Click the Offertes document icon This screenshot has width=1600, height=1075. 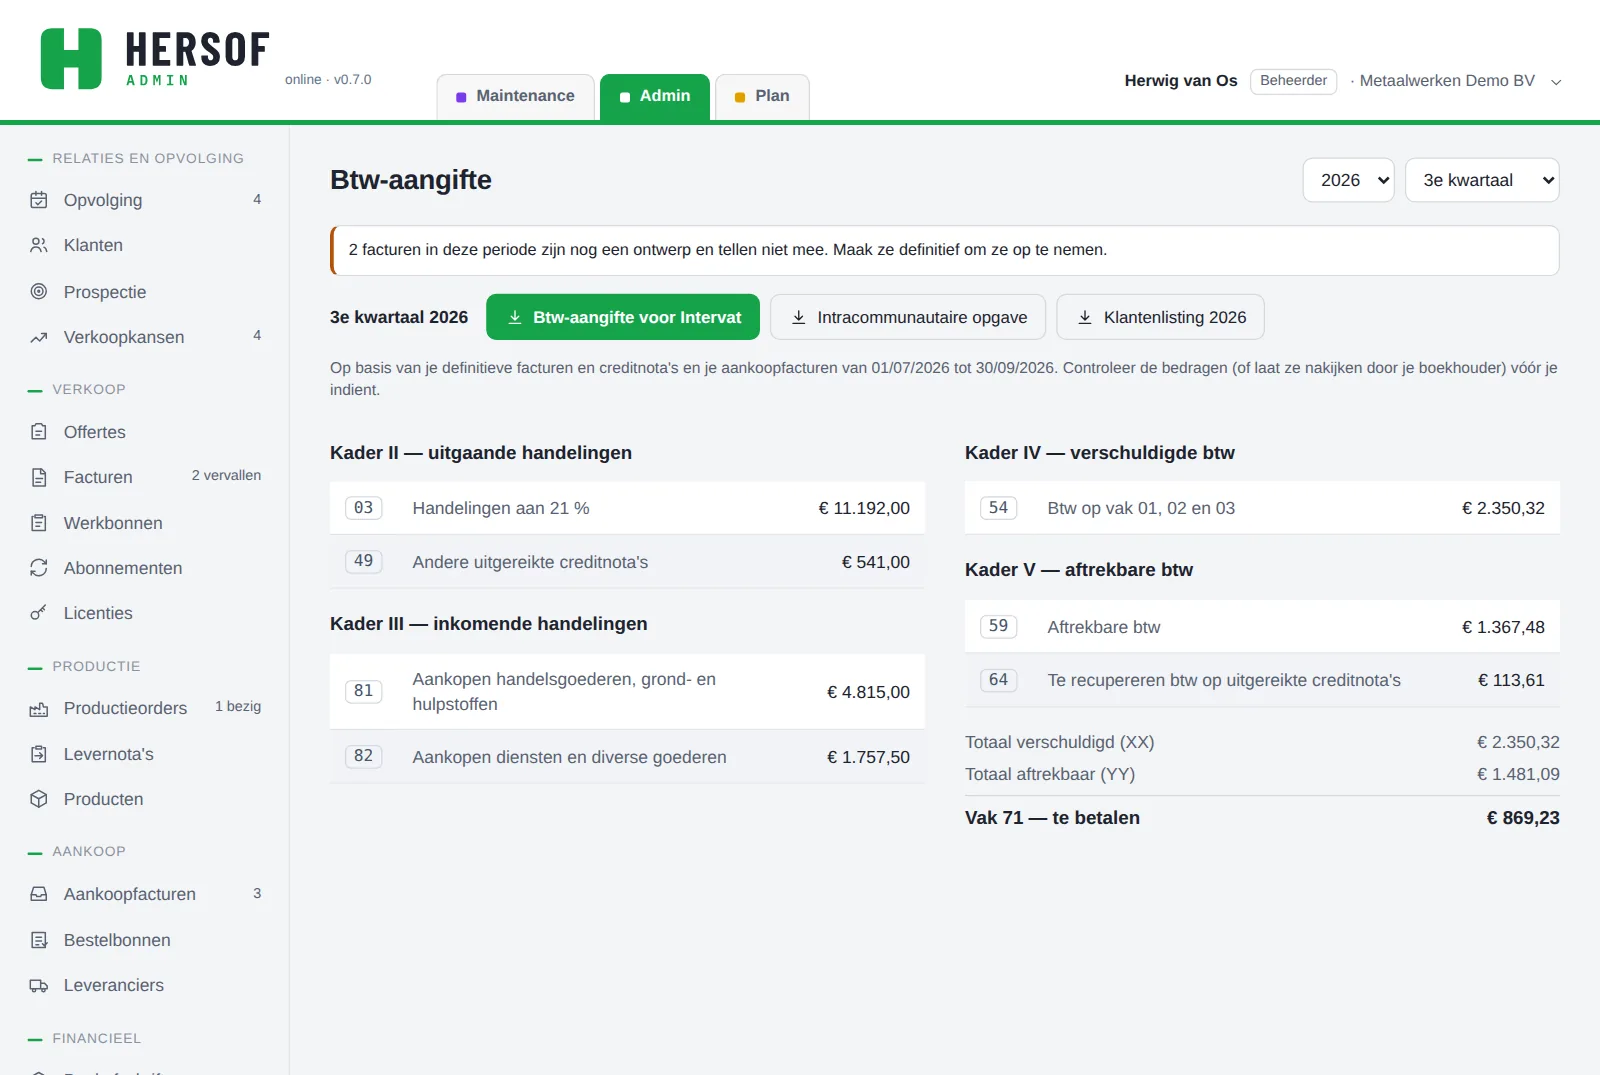pyautogui.click(x=39, y=432)
